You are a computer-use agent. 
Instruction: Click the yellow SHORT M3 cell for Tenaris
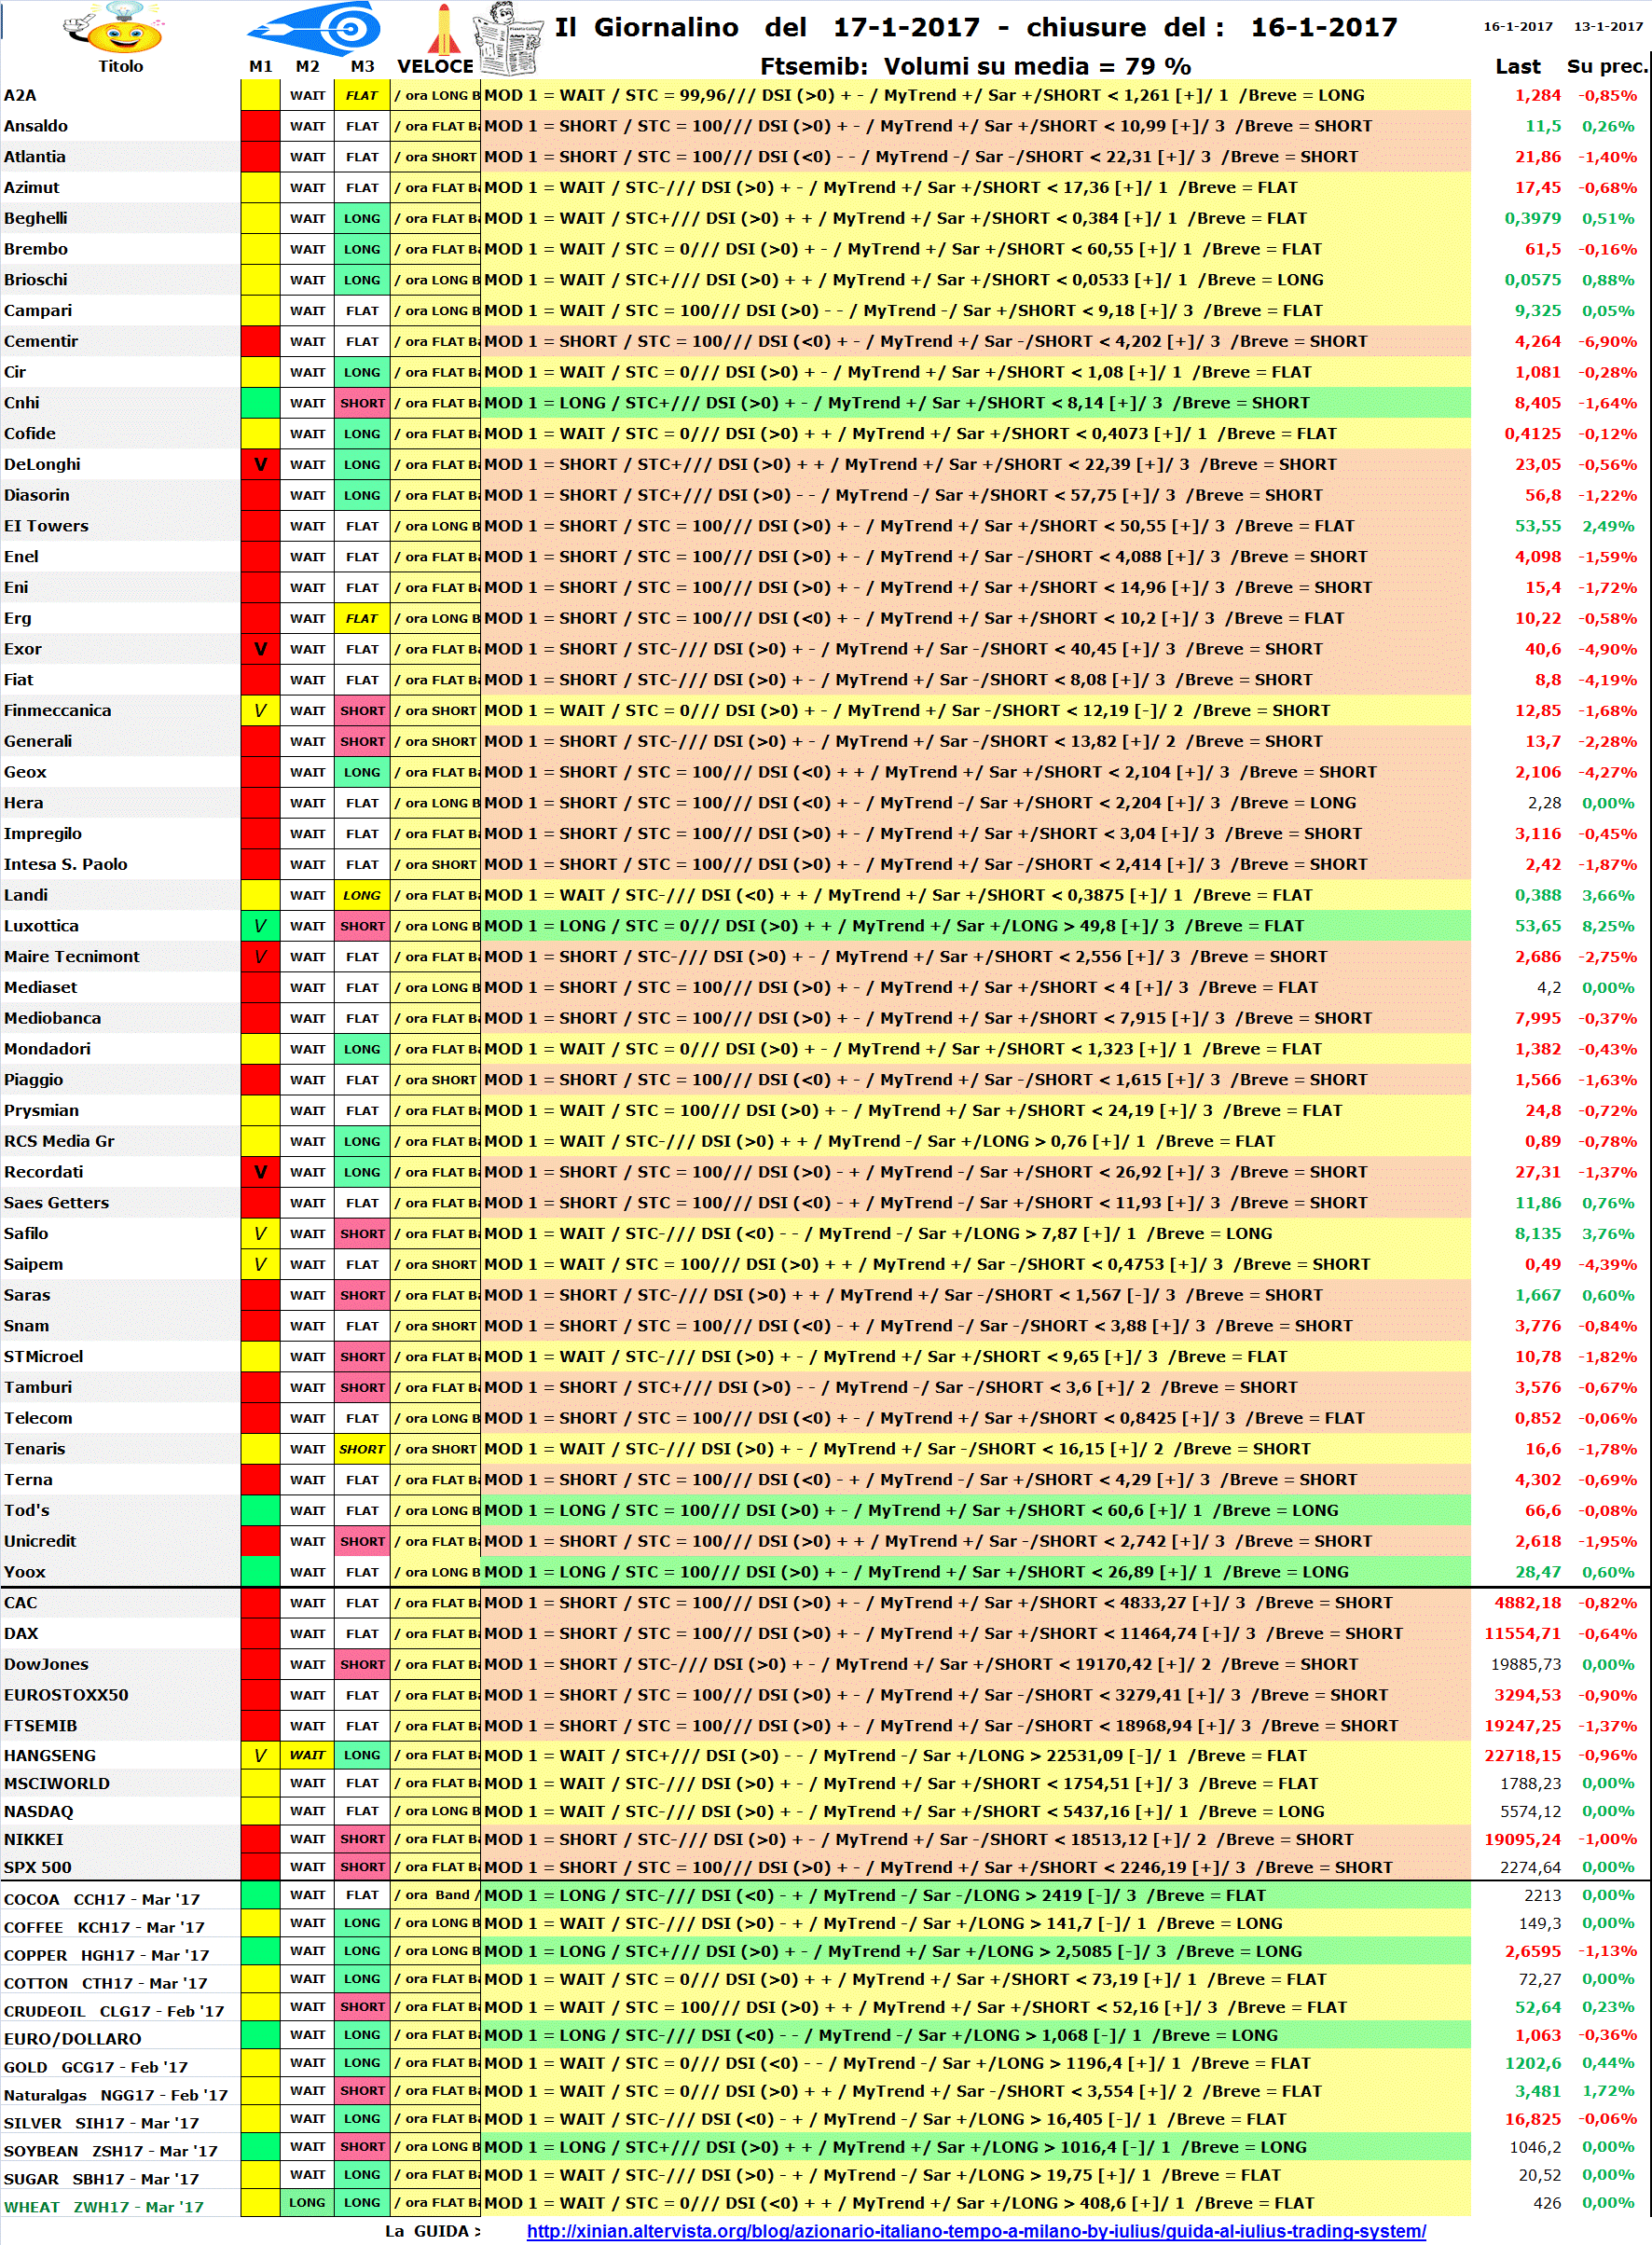[362, 1449]
